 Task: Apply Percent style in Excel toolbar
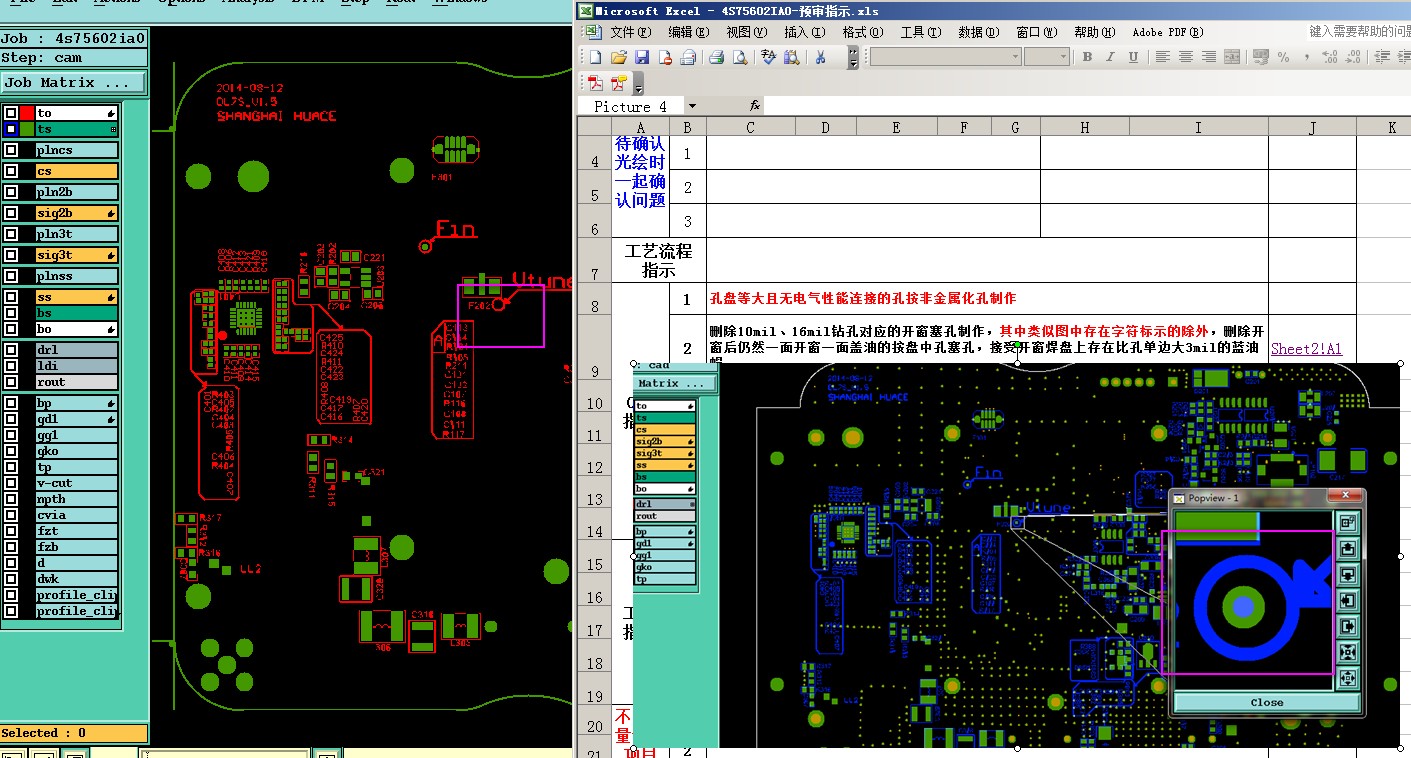(x=1283, y=57)
